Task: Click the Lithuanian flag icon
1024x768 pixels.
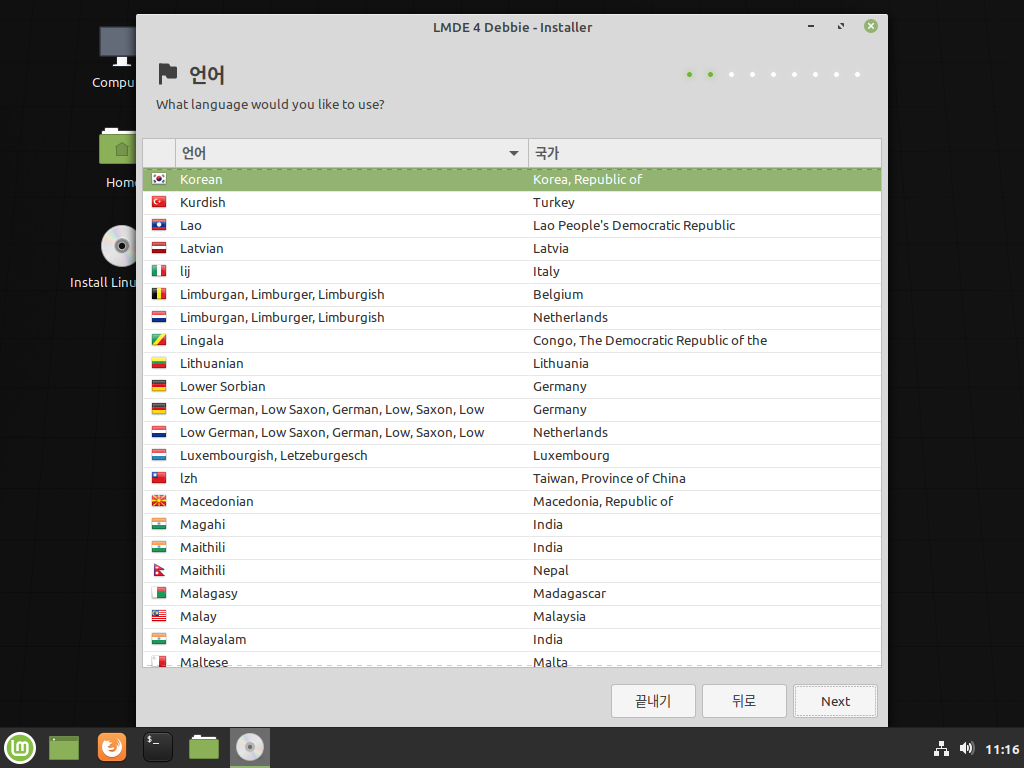Action: pyautogui.click(x=159, y=363)
